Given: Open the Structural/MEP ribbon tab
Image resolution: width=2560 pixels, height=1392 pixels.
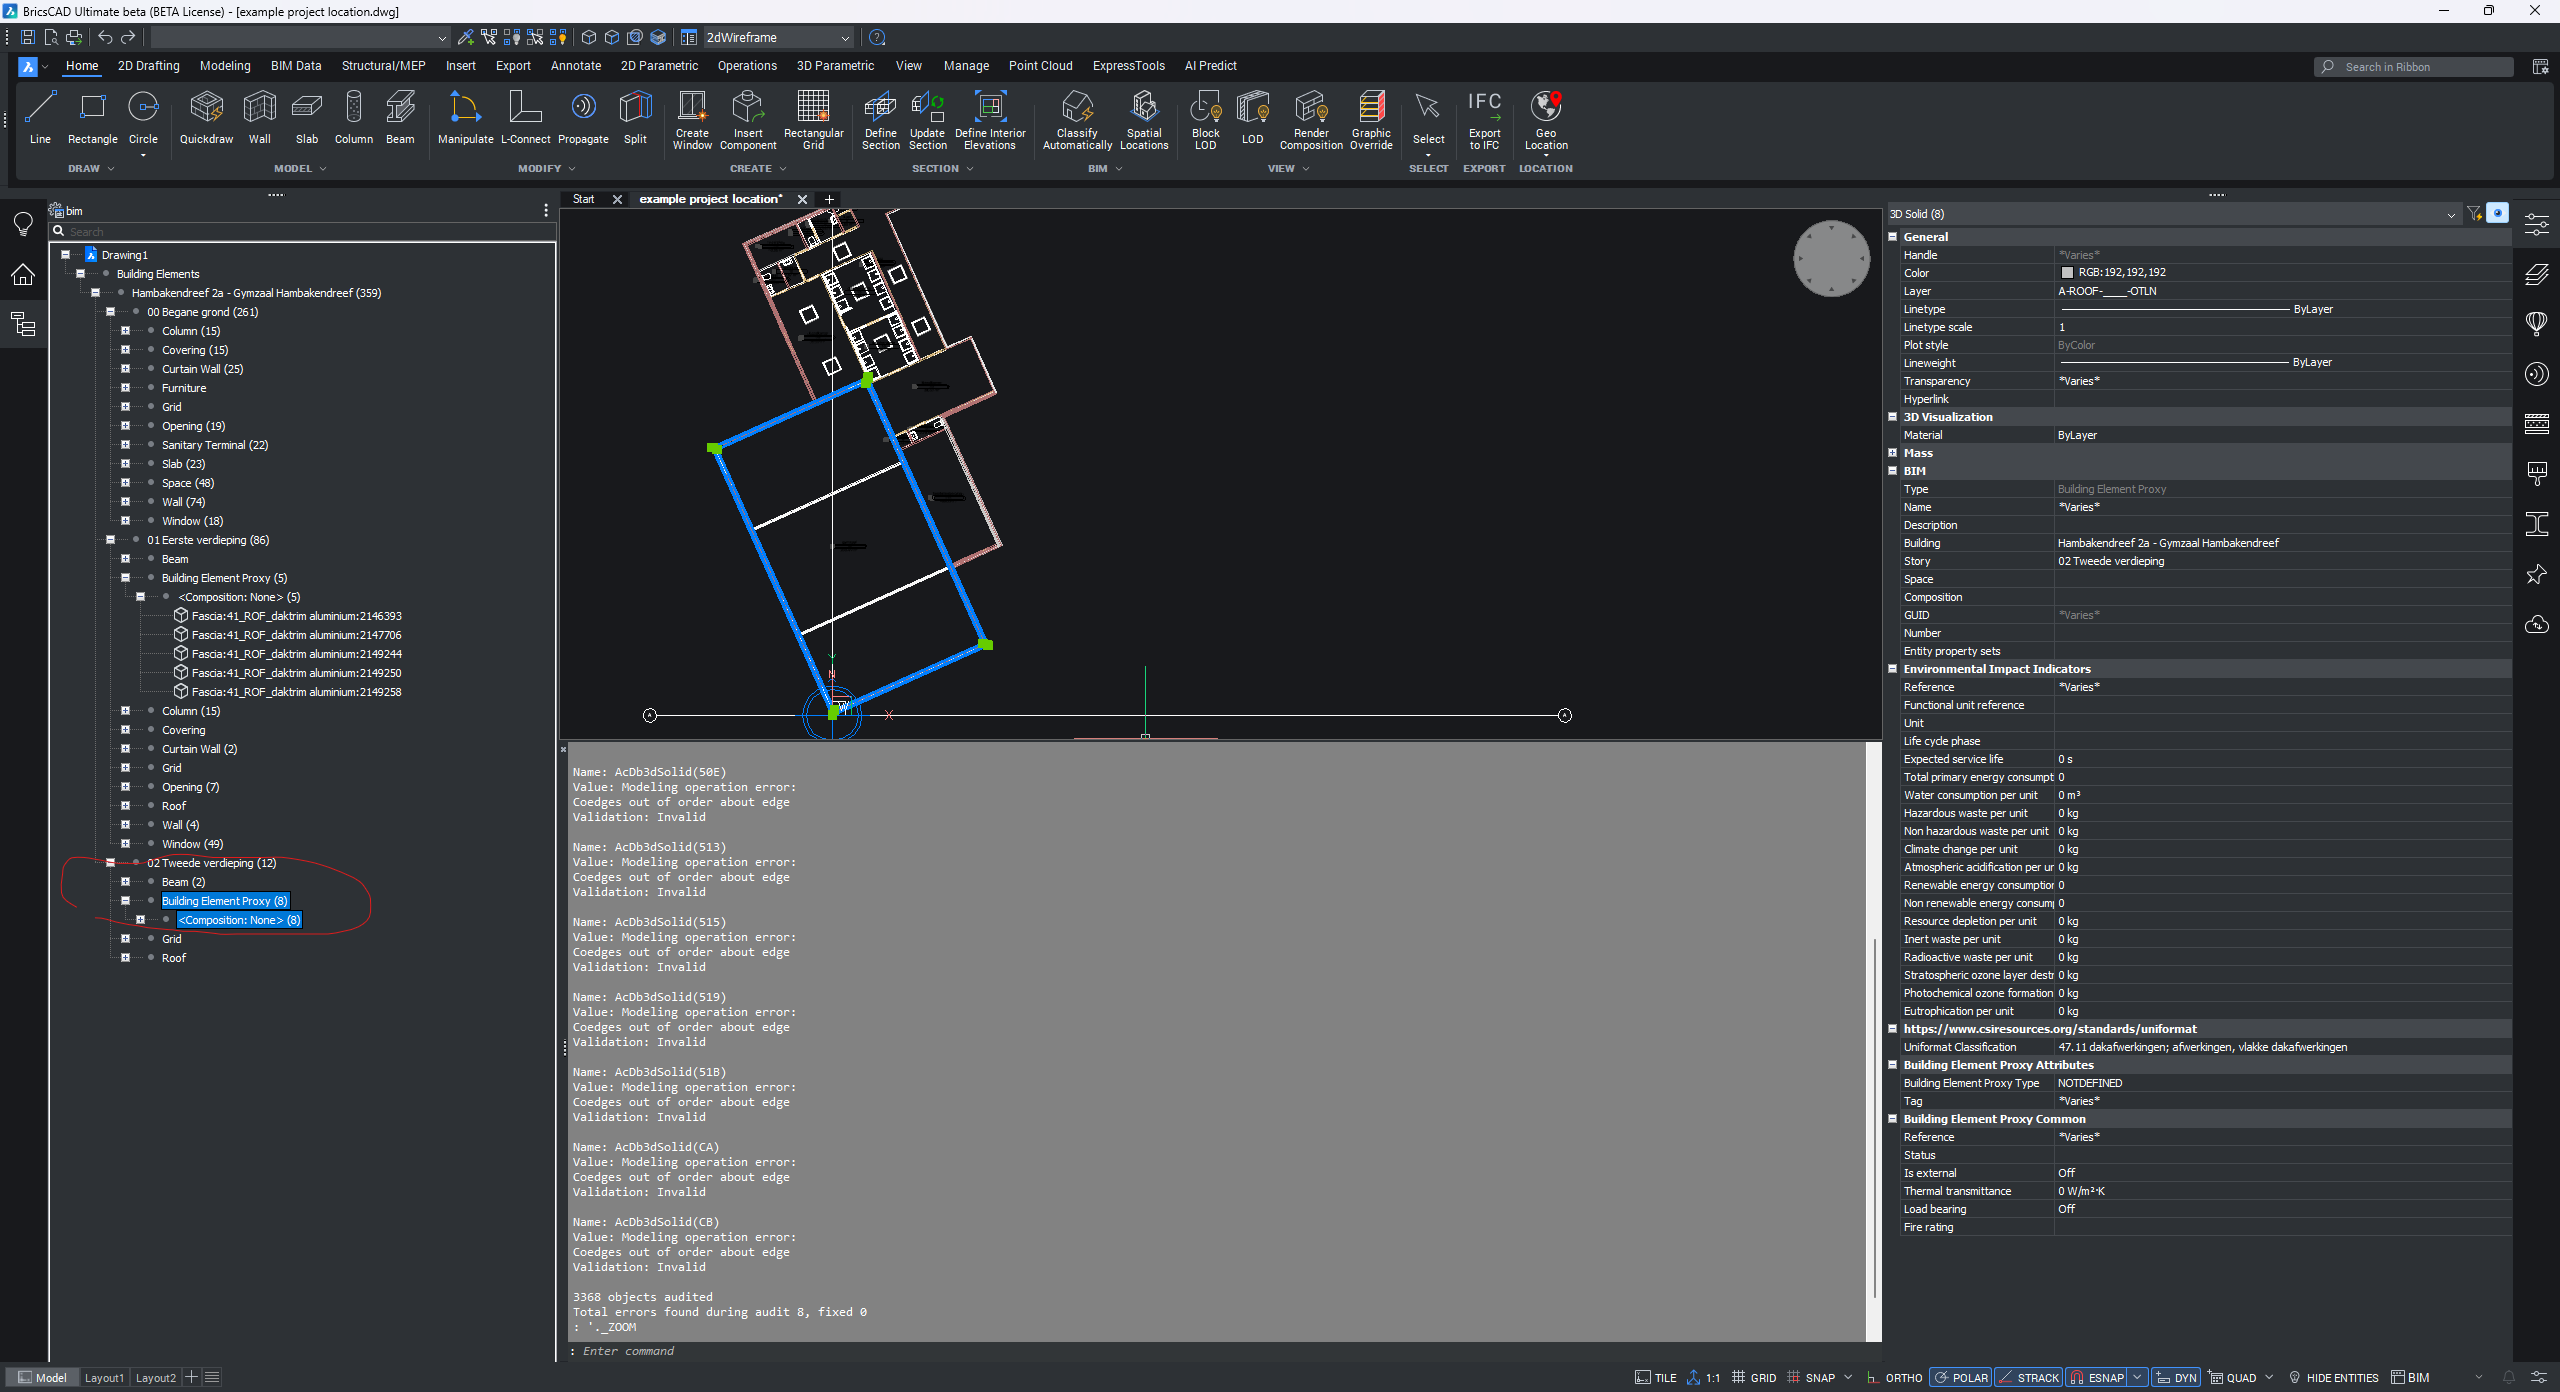Looking at the screenshot, I should (383, 66).
